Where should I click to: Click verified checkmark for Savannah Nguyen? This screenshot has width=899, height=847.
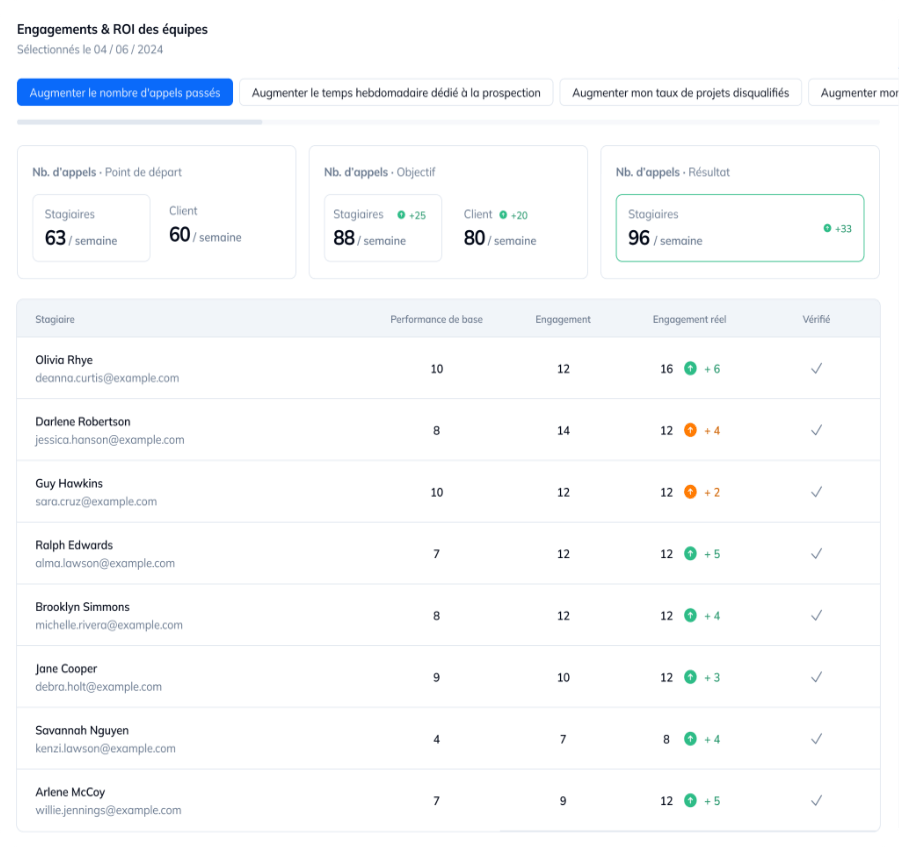coord(816,739)
